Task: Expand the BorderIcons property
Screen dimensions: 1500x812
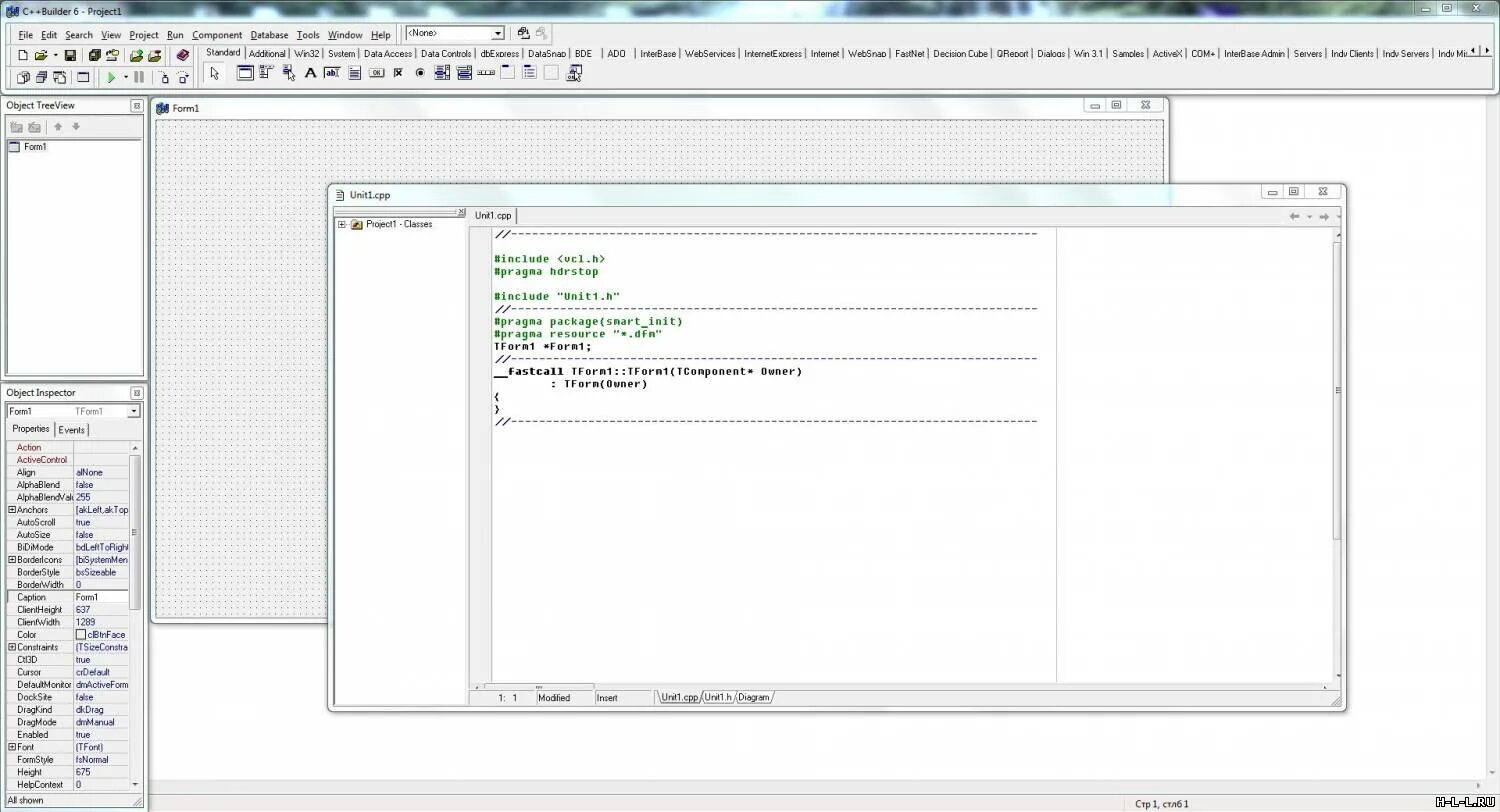Action: click(x=12, y=560)
